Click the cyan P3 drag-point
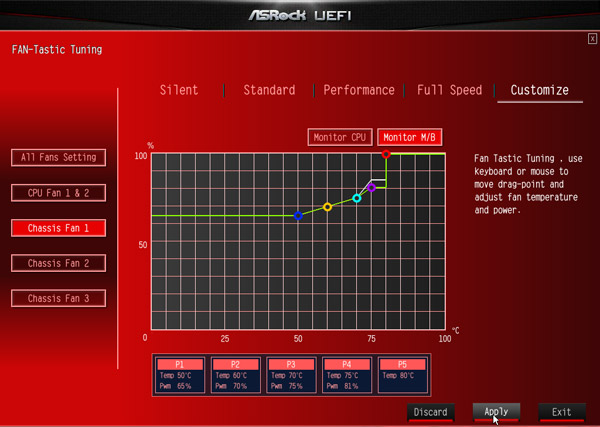The width and height of the screenshot is (600, 427). (357, 198)
